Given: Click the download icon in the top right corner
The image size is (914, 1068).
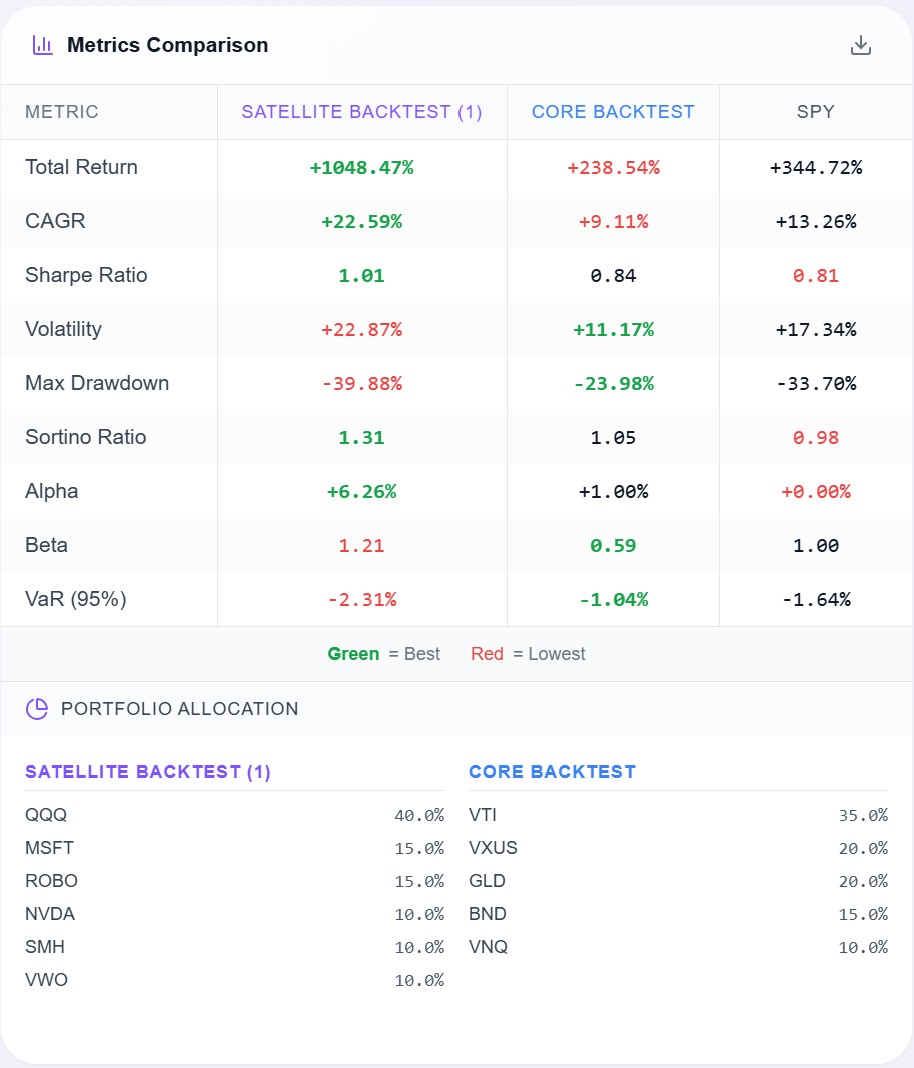Looking at the screenshot, I should pyautogui.click(x=860, y=44).
